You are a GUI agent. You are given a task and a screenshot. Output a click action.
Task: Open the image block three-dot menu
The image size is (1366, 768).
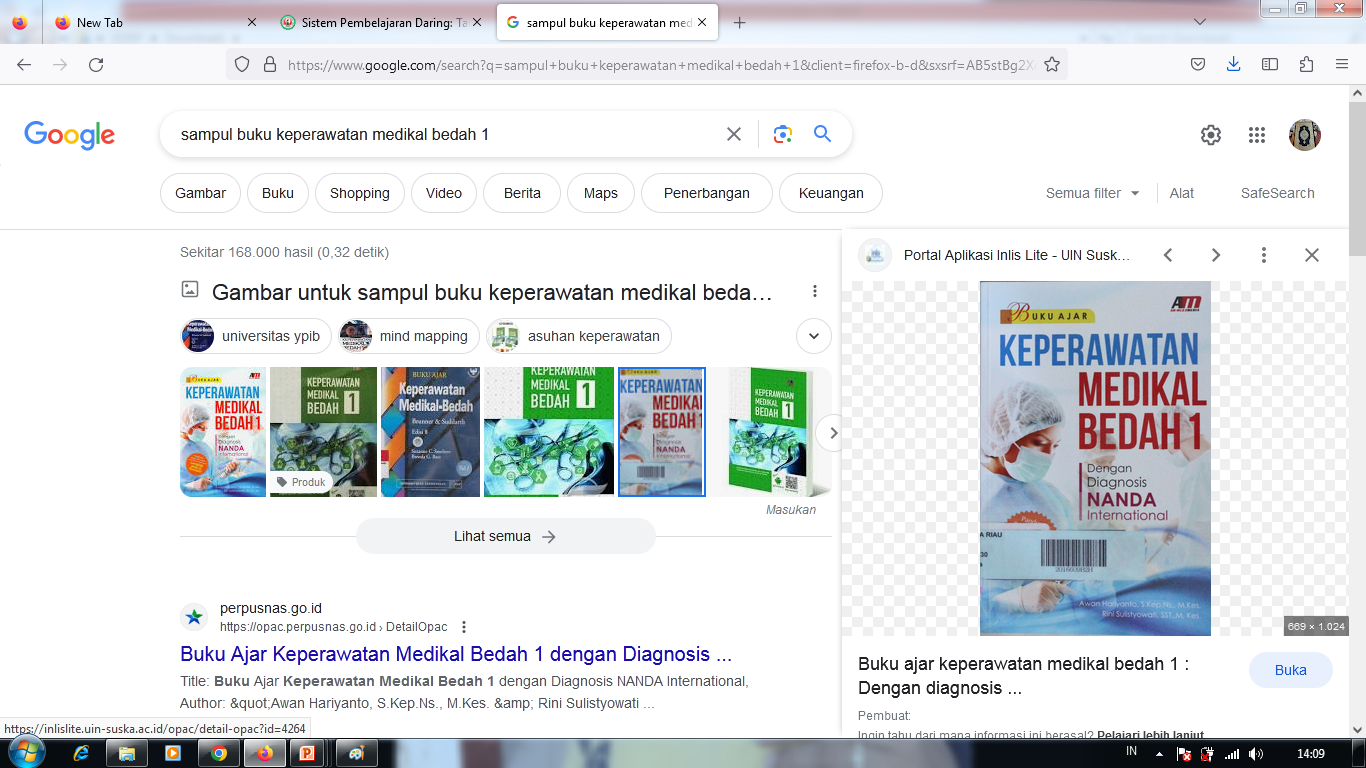(x=815, y=291)
